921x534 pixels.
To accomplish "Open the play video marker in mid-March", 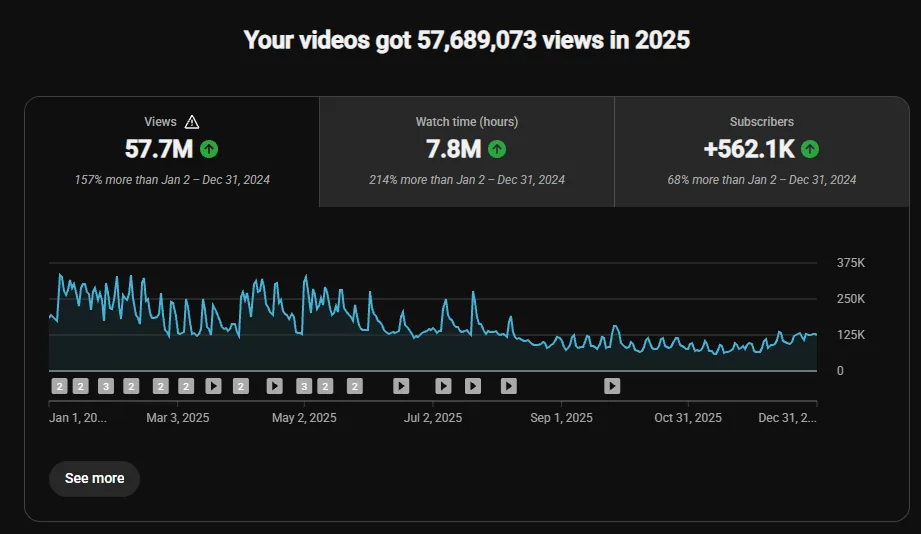I will (213, 386).
